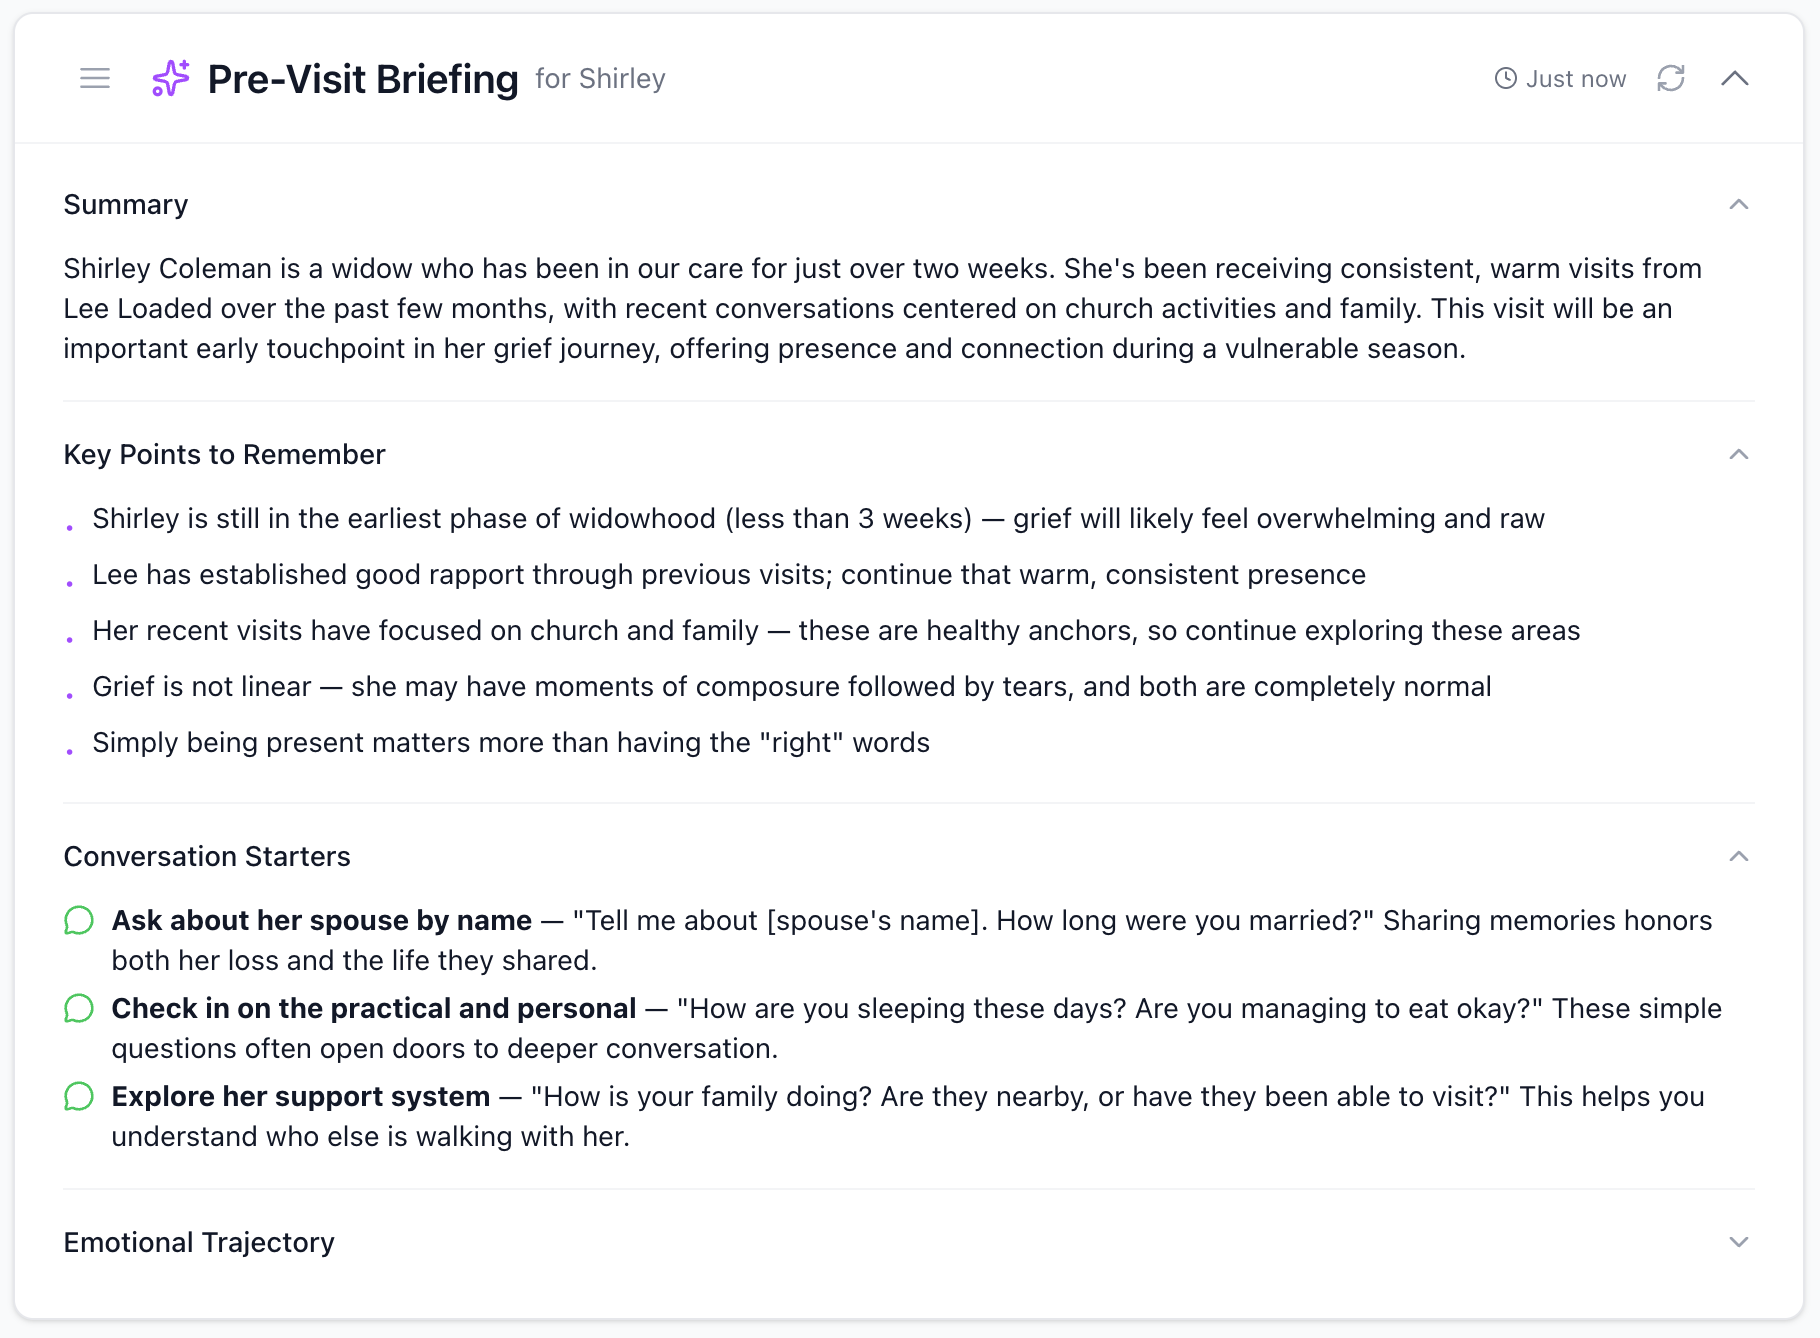Click the chat bubble beside Explore her support system

78,1096
